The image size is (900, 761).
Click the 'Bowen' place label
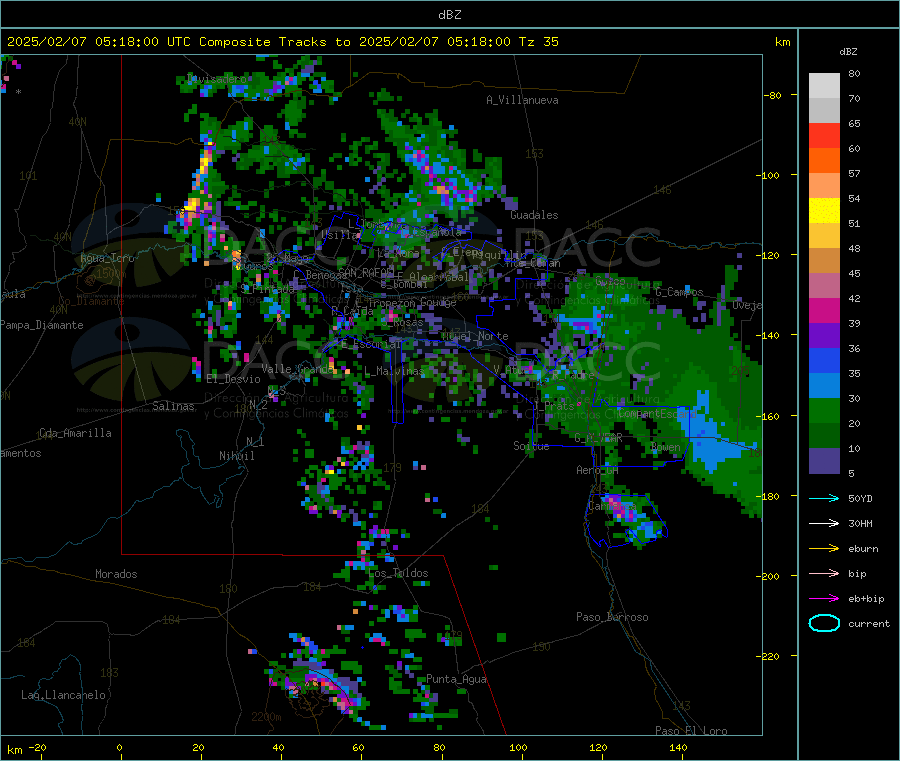click(666, 447)
